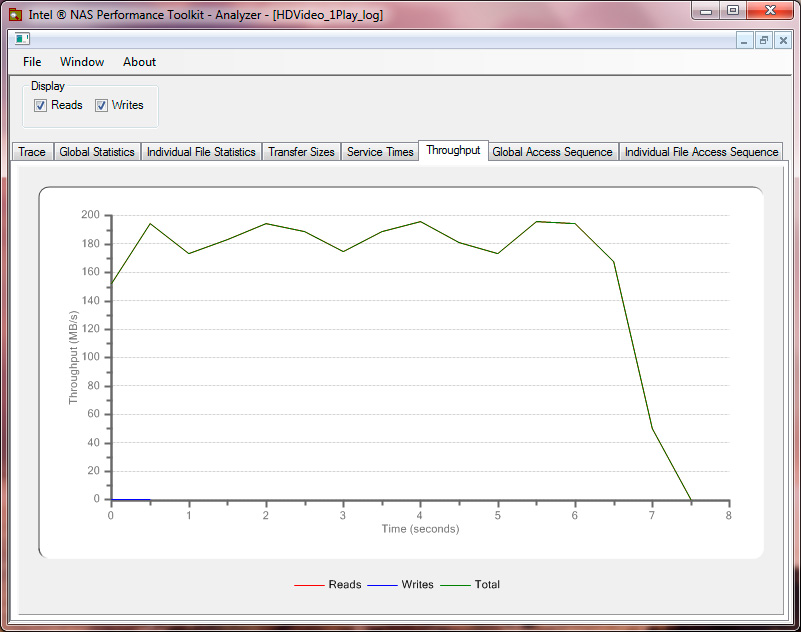Click the 8 tick label on the time axis
The width and height of the screenshot is (801, 632).
pos(728,515)
